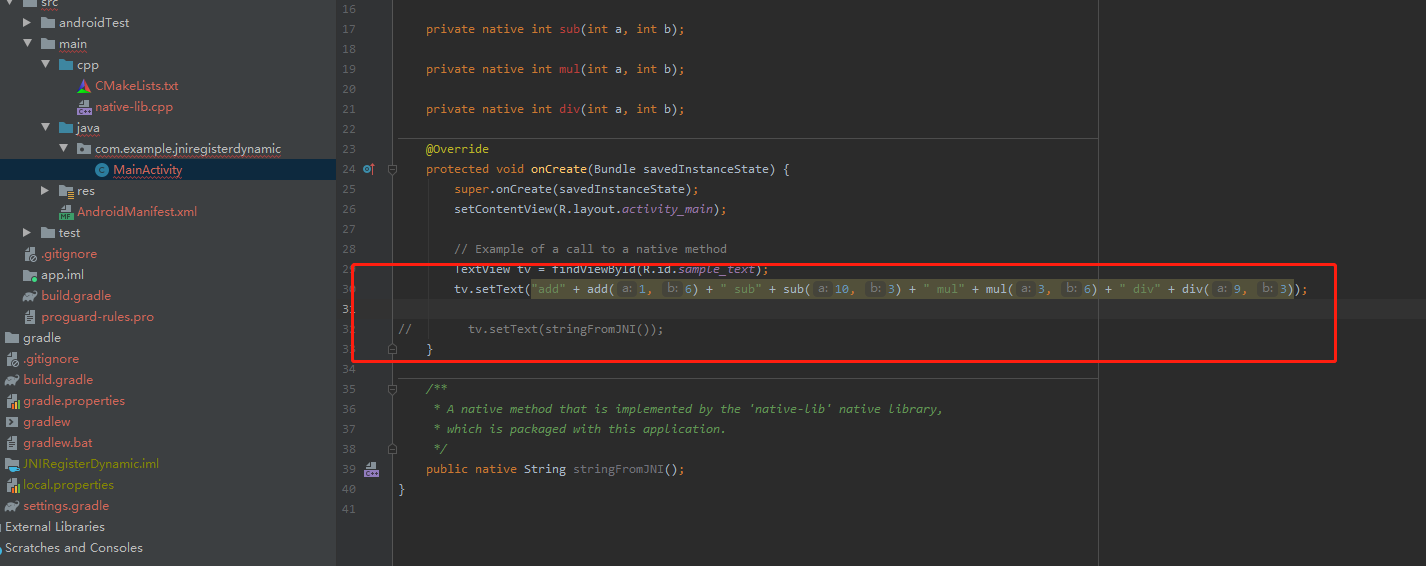Image resolution: width=1426 pixels, height=566 pixels.
Task: Click the override gutter icon on line 24
Action: (369, 170)
